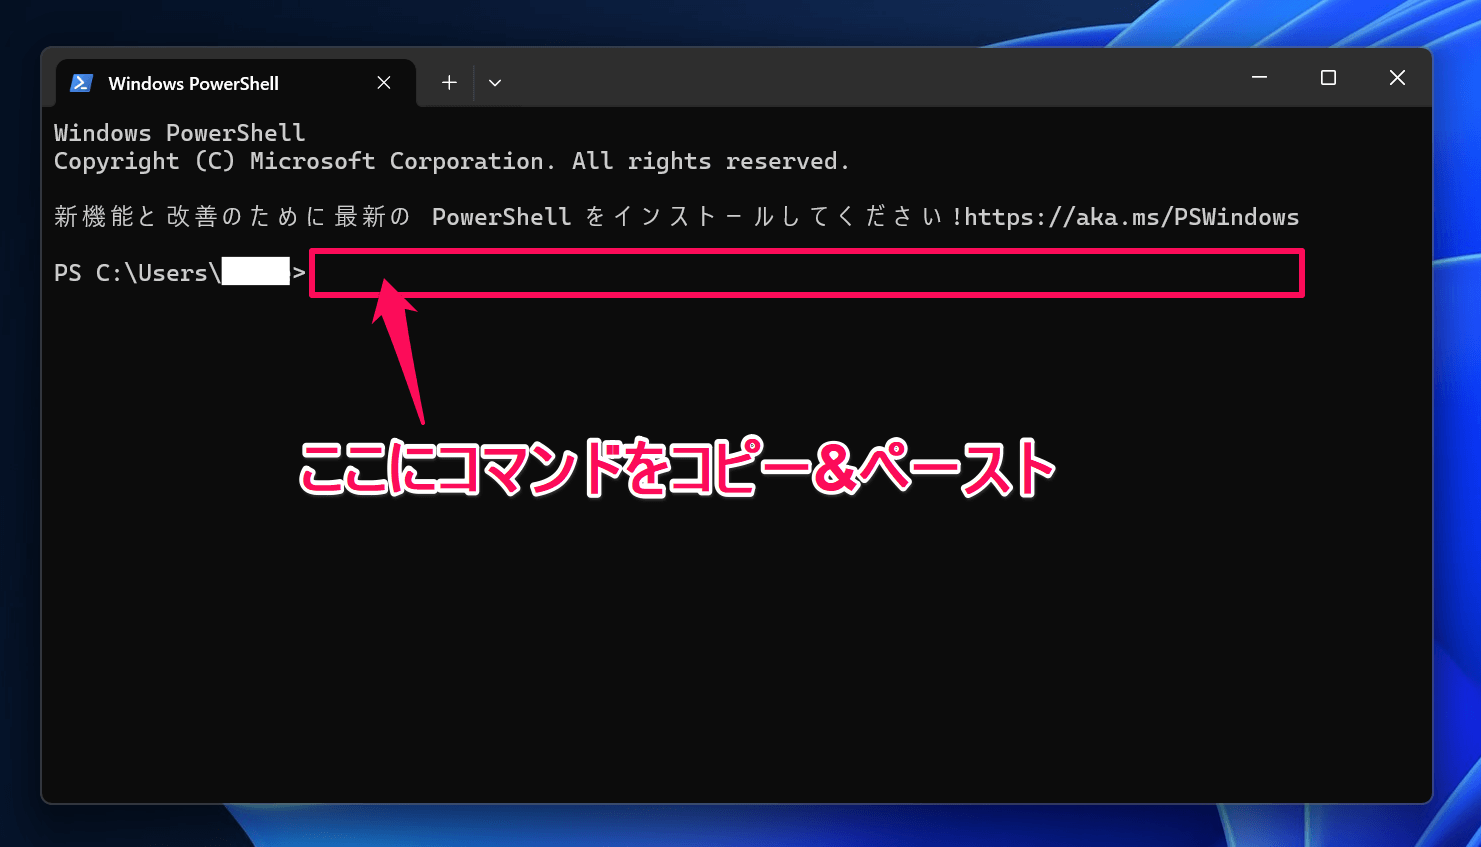Close the Windows PowerShell tab
1481x847 pixels.
tap(384, 83)
